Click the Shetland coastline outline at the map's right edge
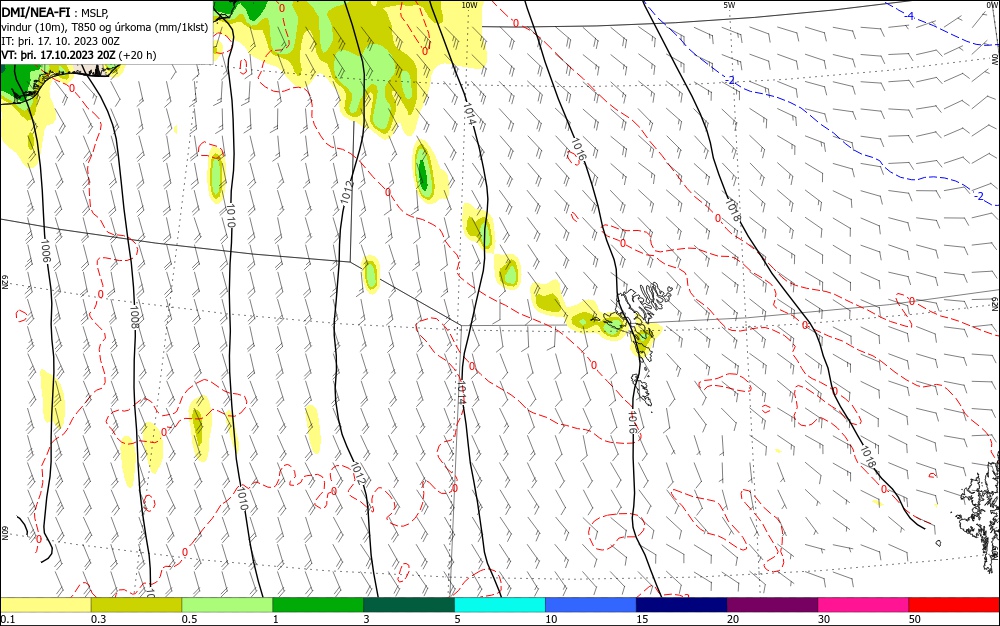The height and width of the screenshot is (626, 1000). [979, 516]
